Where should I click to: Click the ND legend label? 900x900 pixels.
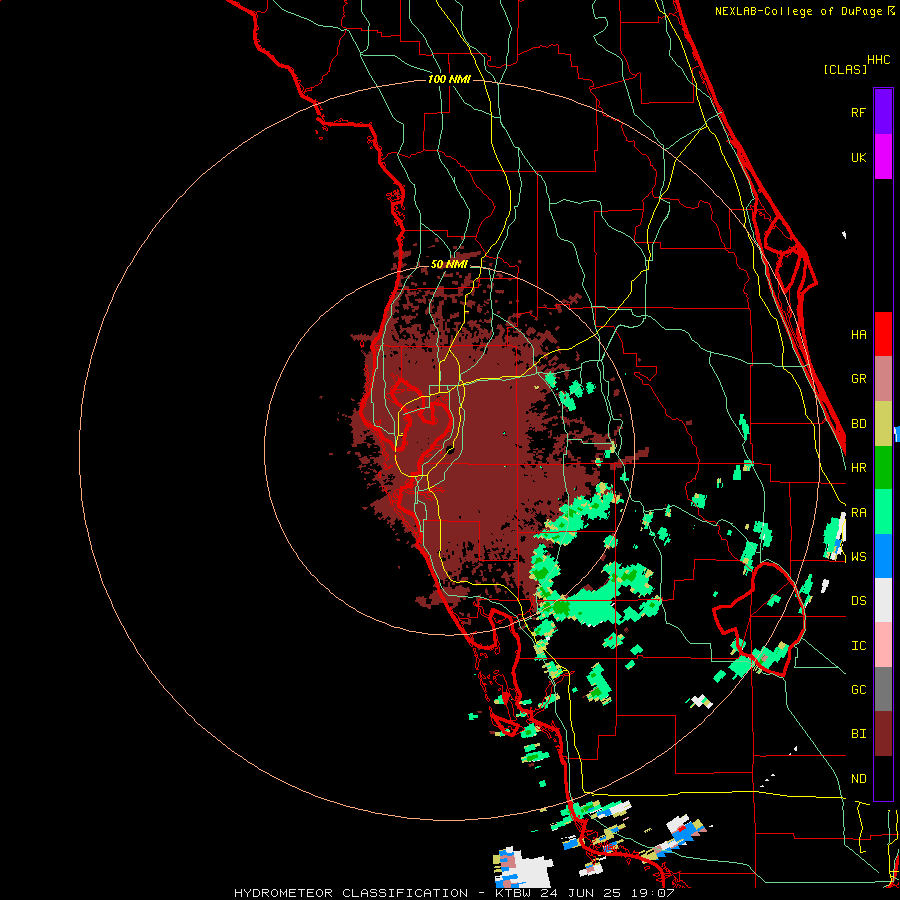[858, 779]
